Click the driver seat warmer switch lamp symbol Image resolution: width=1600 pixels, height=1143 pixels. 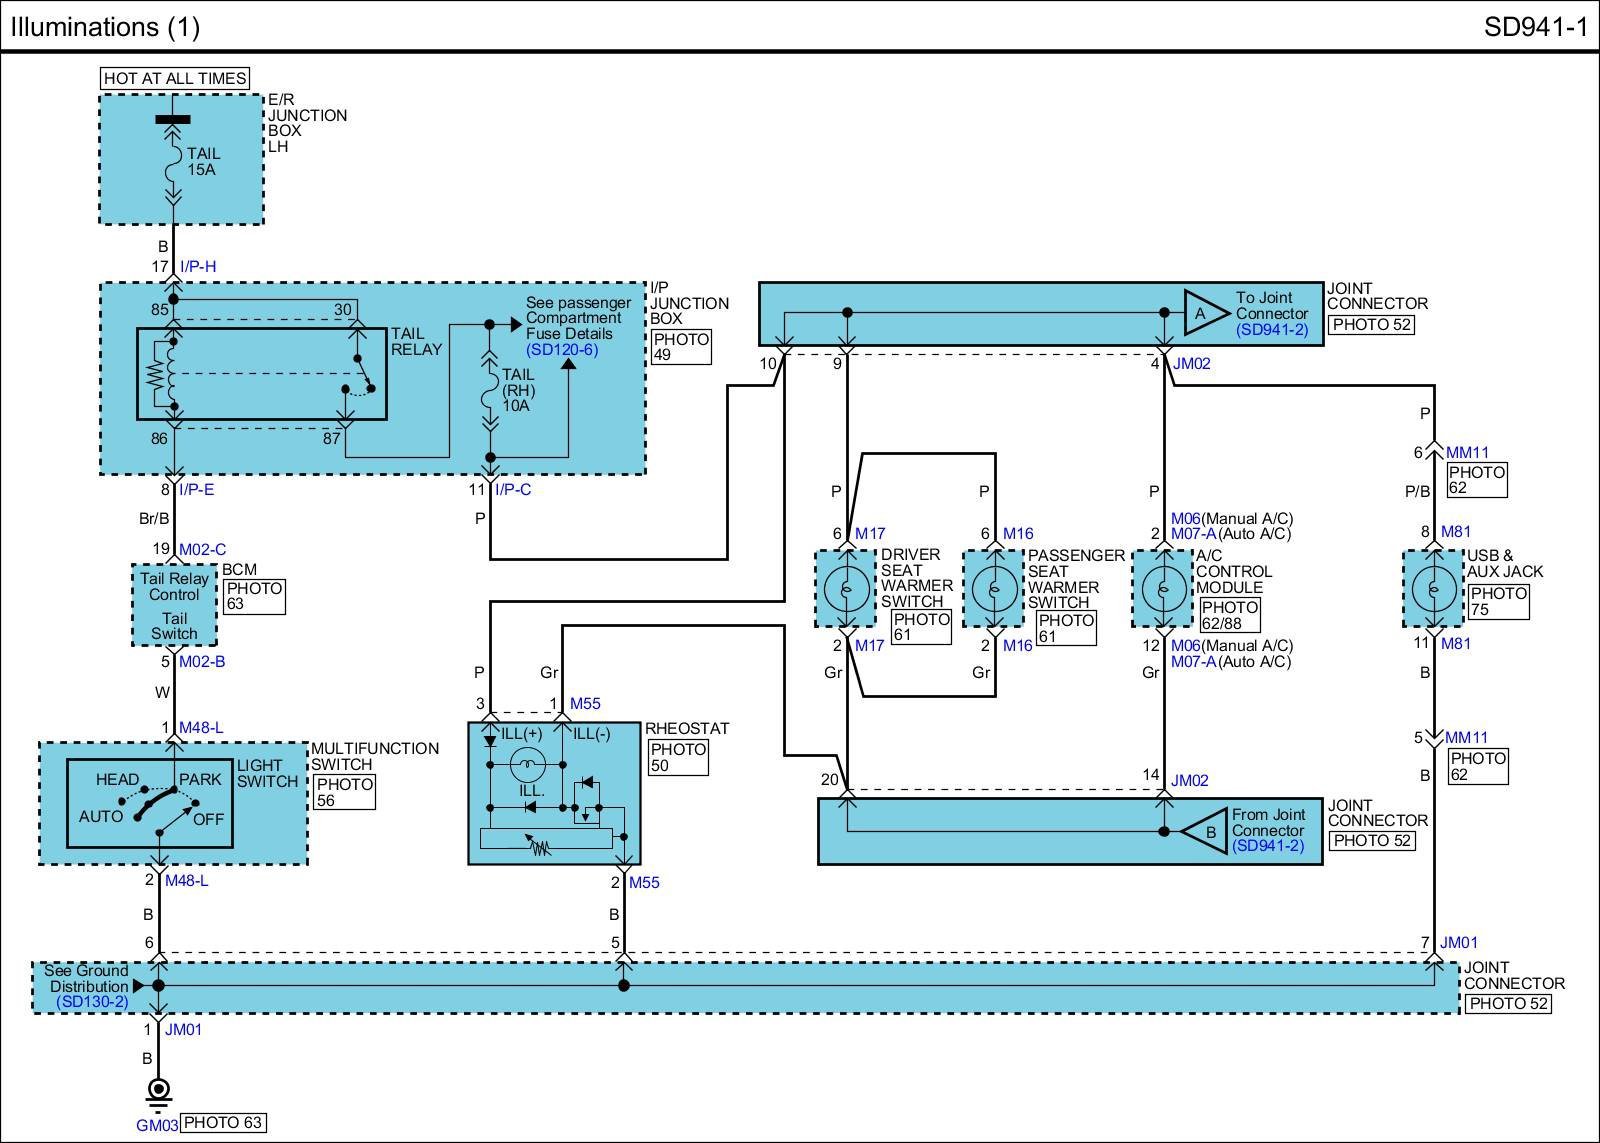(846, 589)
